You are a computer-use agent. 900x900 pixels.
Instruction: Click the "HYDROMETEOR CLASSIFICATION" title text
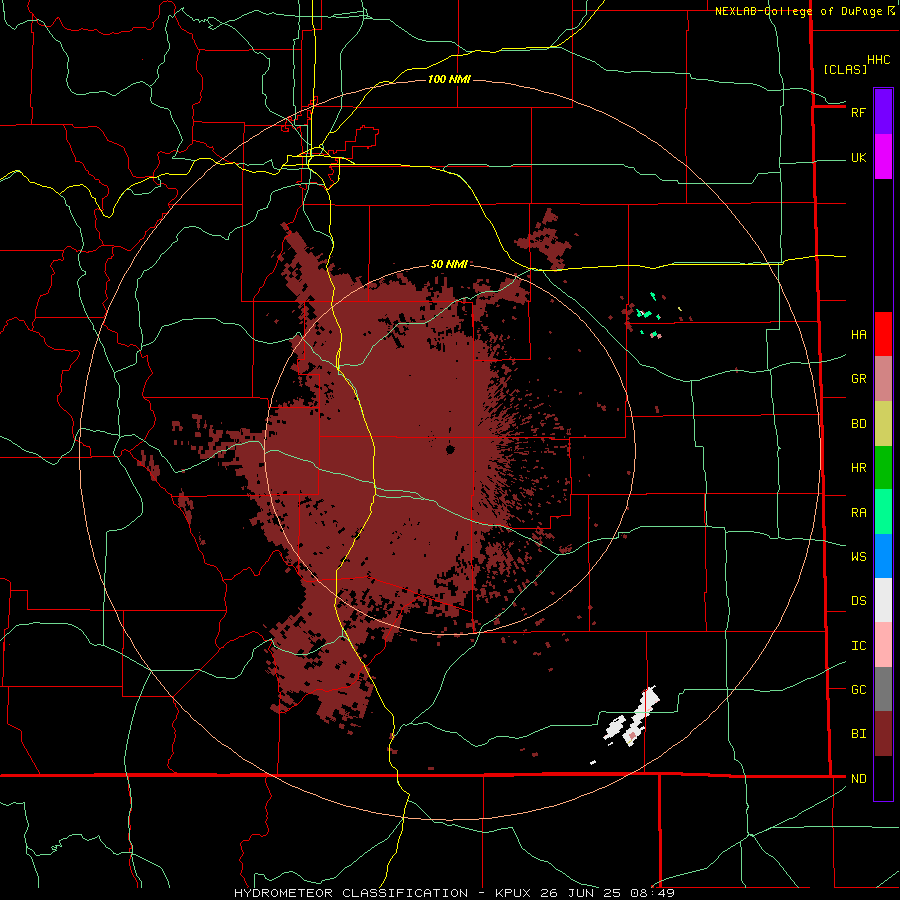tap(351, 893)
